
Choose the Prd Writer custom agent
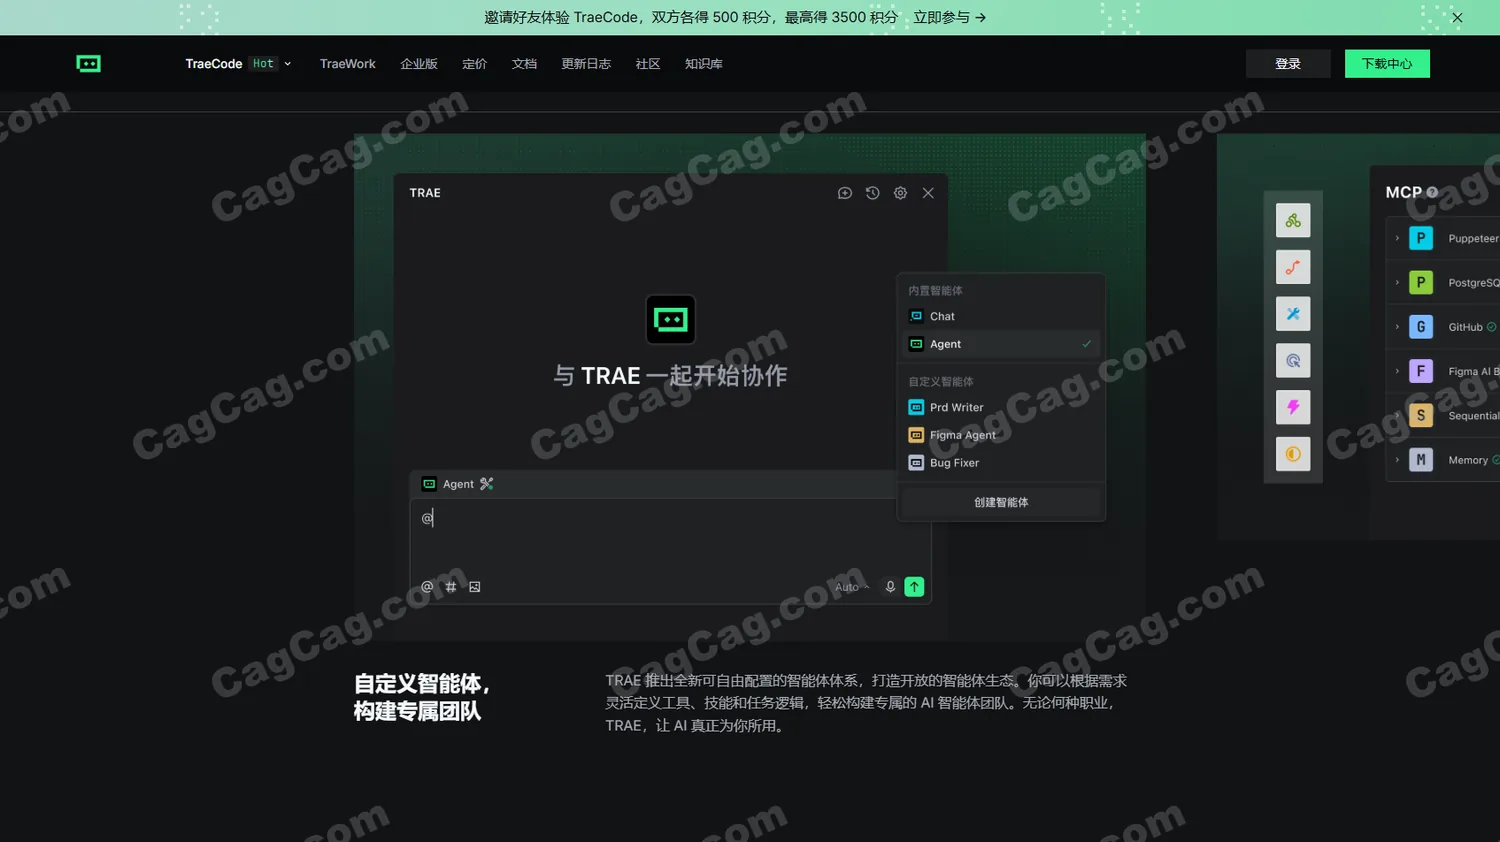(x=1001, y=407)
